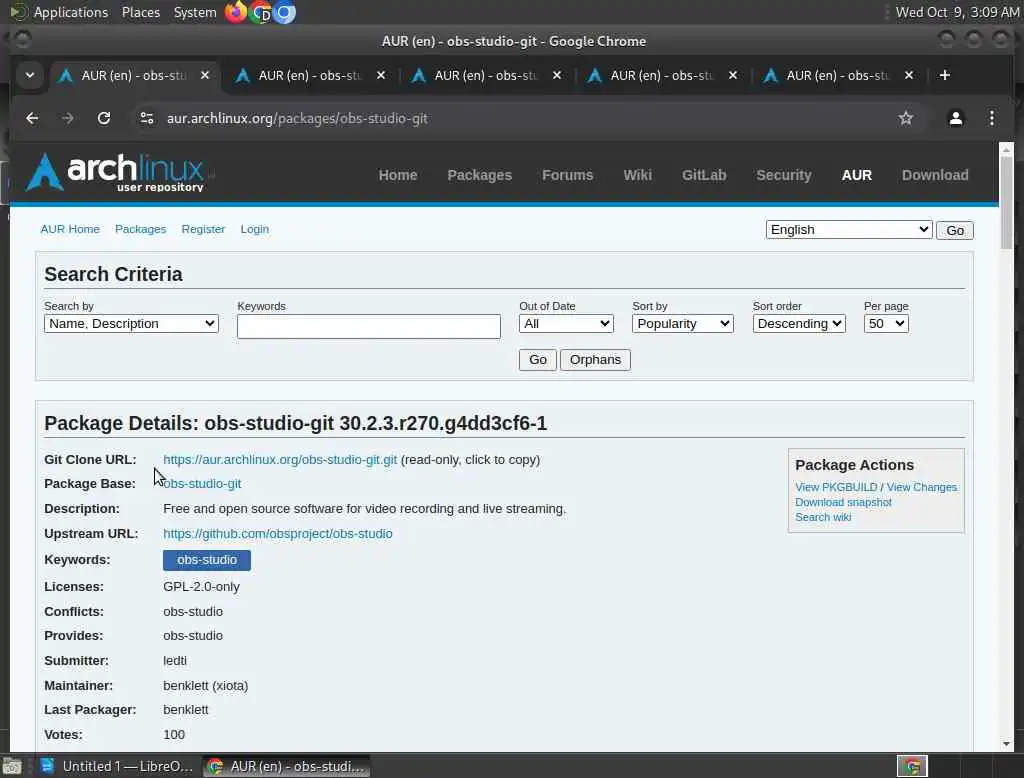Open Packages in Arch top navigation
1024x778 pixels.
tap(479, 175)
